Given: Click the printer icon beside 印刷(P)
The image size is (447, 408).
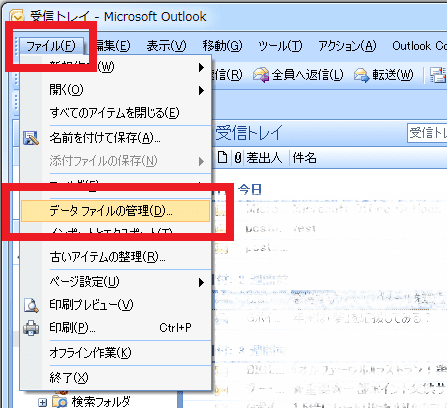Looking at the screenshot, I should point(31,328).
